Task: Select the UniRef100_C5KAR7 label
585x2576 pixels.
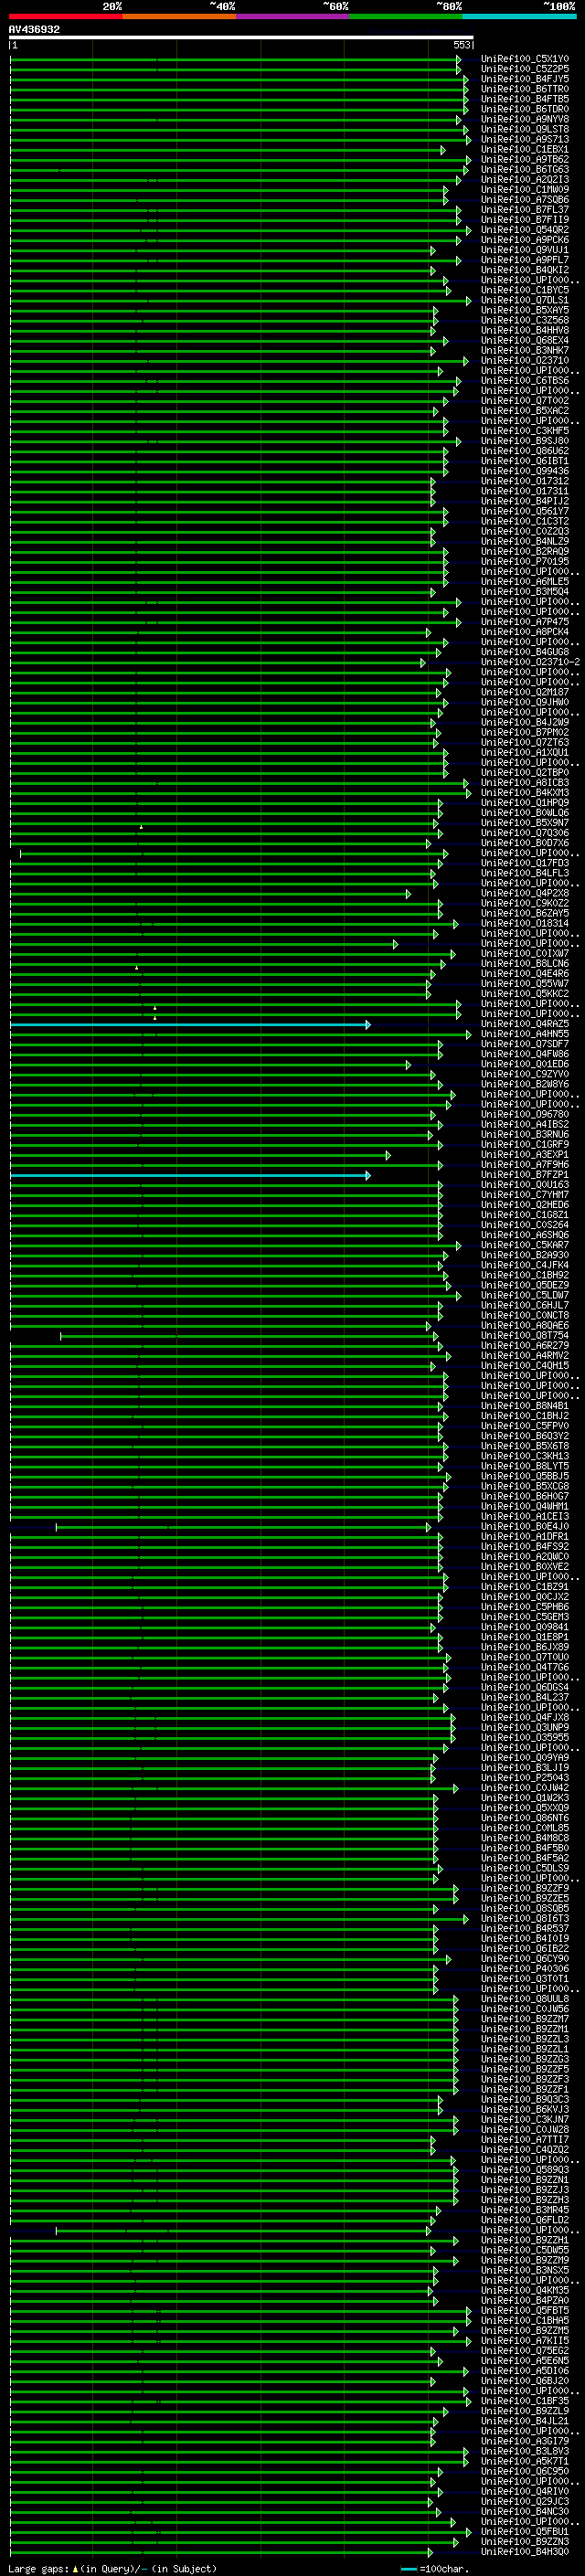Action: point(525,1245)
